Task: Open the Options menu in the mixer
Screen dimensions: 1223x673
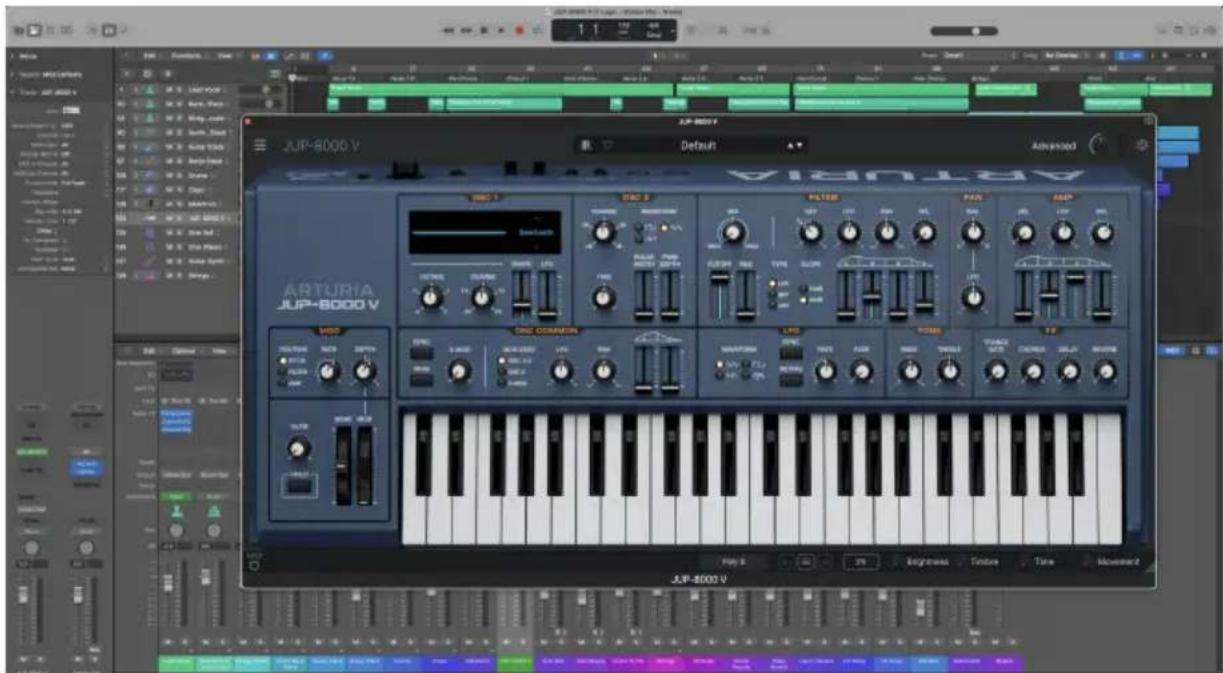Action: click(184, 352)
